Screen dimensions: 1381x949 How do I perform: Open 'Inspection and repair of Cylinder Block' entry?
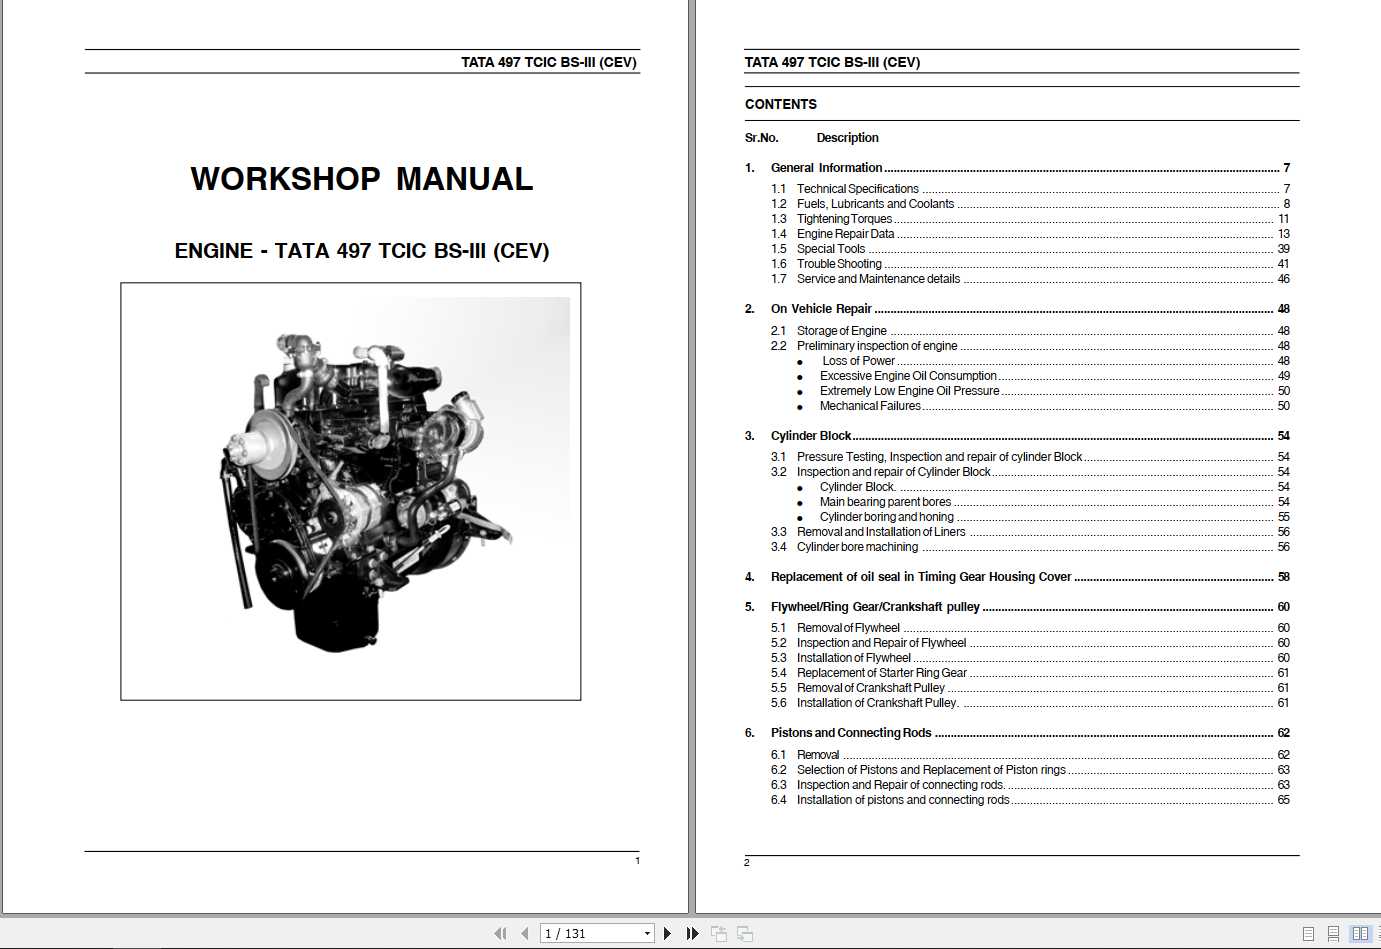[1030, 472]
